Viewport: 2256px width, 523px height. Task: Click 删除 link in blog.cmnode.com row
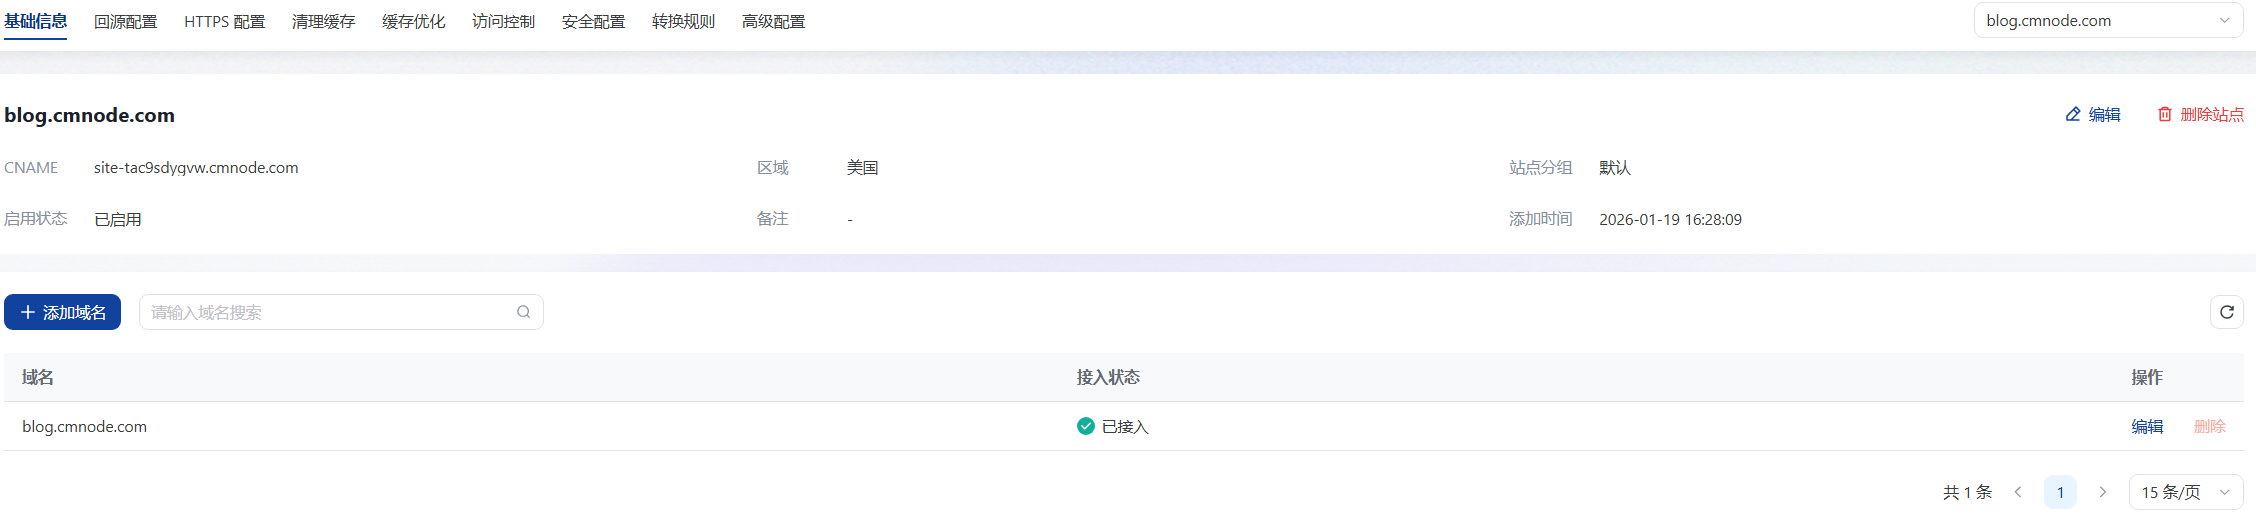pyautogui.click(x=2210, y=426)
